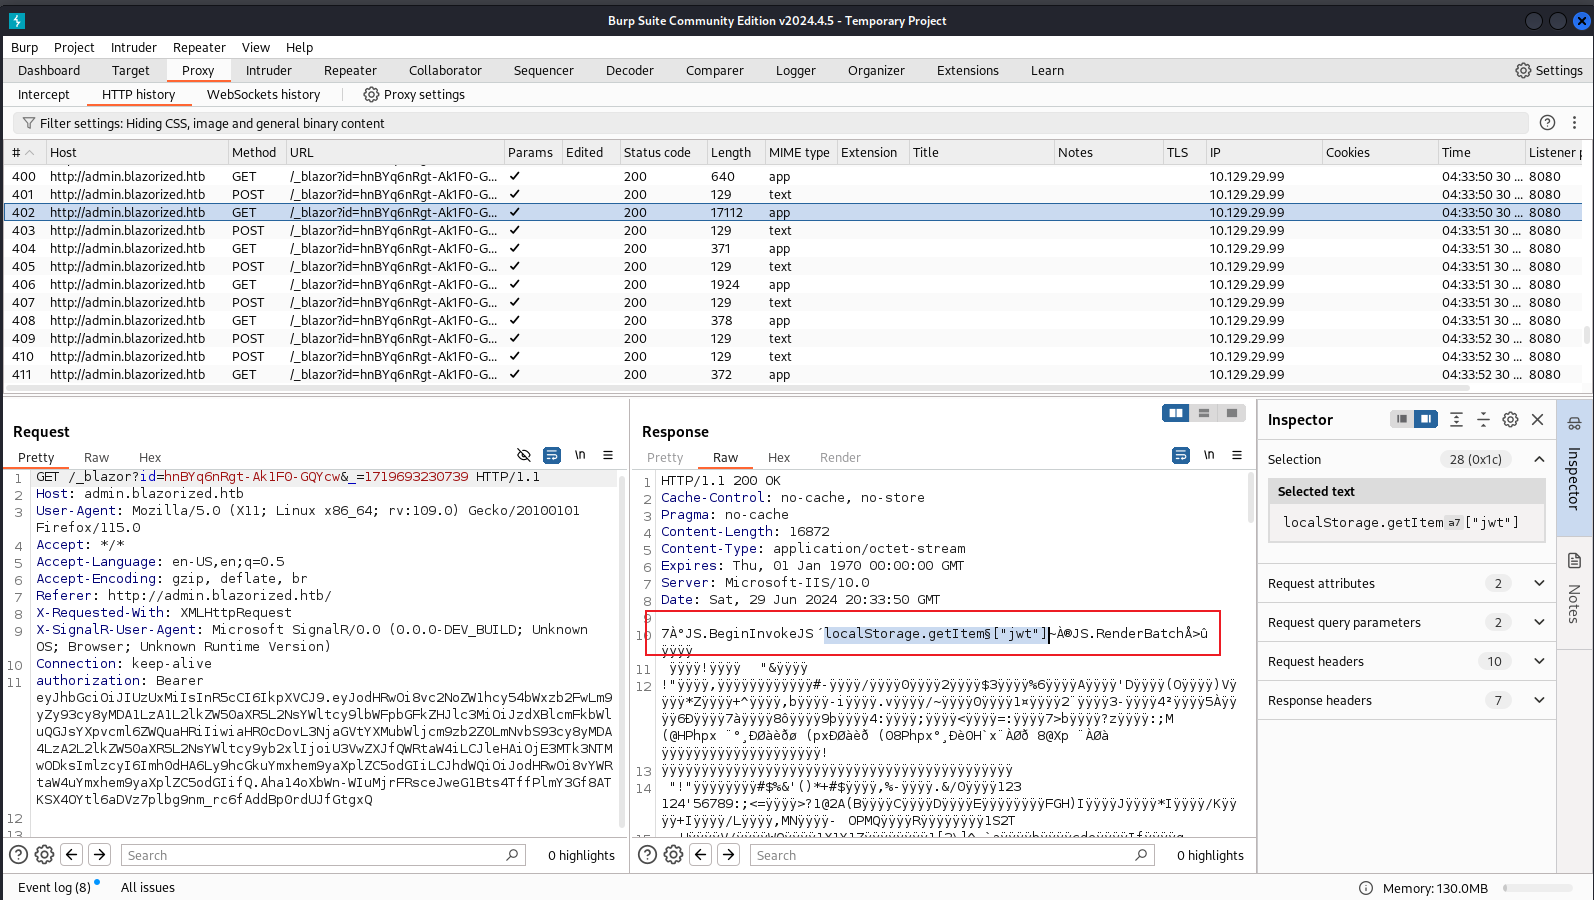This screenshot has width=1594, height=900.
Task: Expand the Request headers section
Action: (1539, 661)
